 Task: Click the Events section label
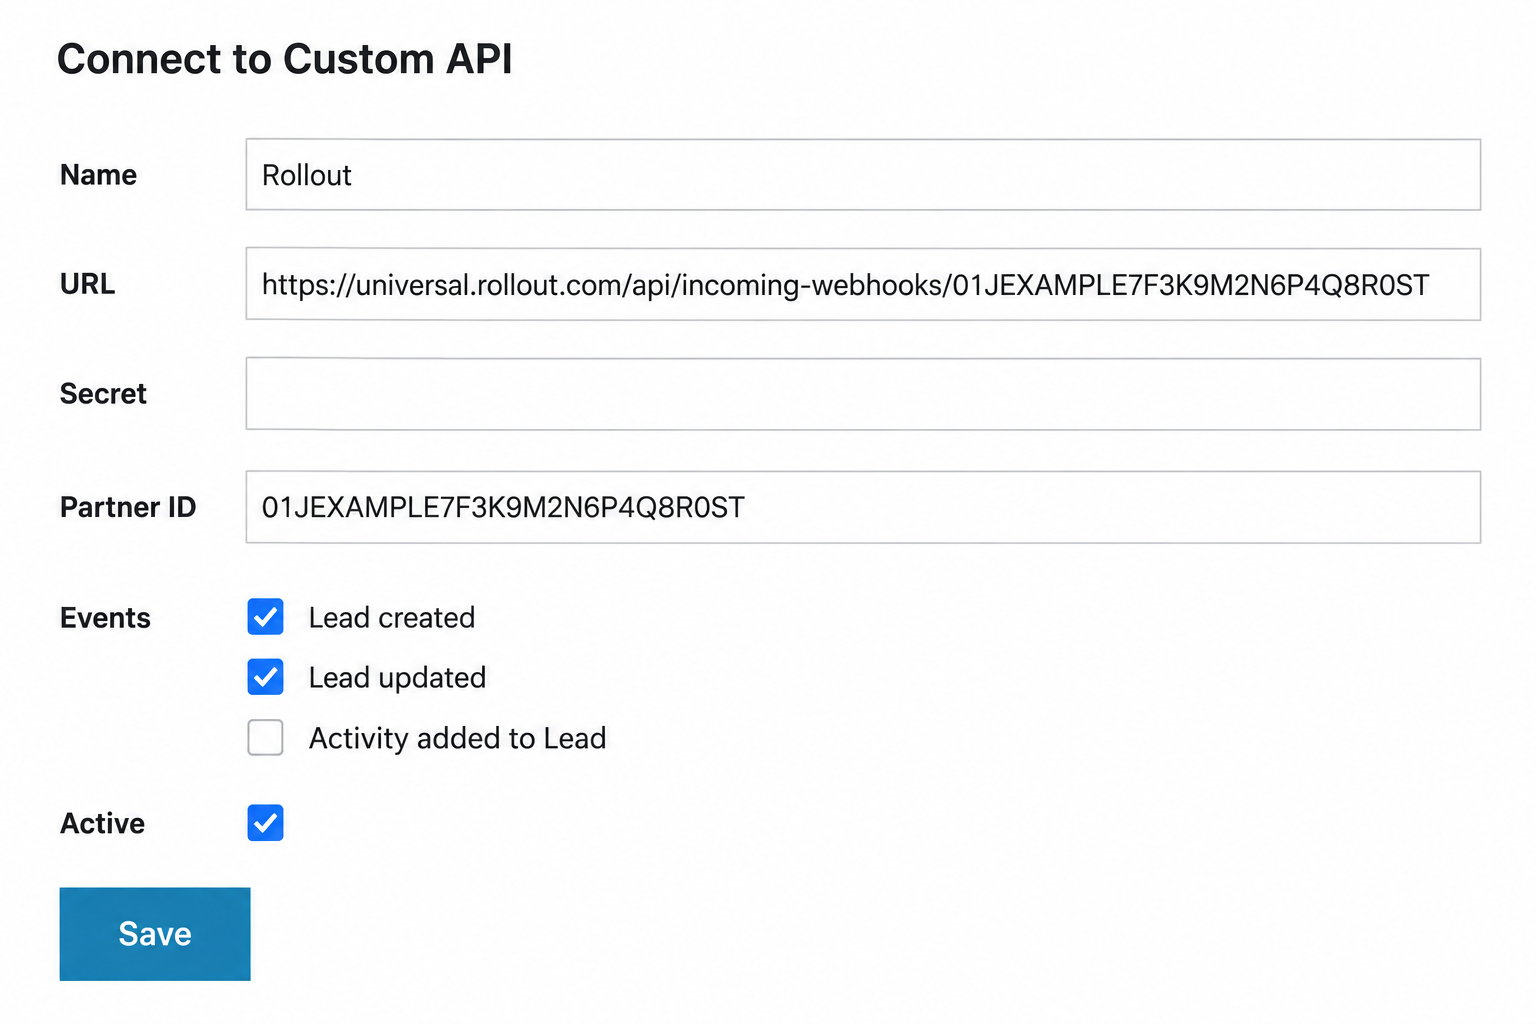[x=105, y=618]
